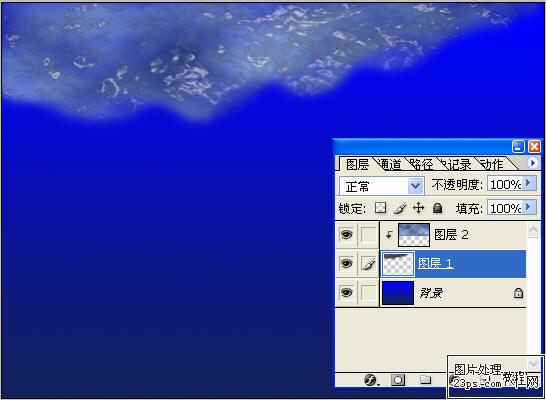The width and height of the screenshot is (546, 400).
Task: Toggle link box beside 图层 2
Action: point(368,235)
